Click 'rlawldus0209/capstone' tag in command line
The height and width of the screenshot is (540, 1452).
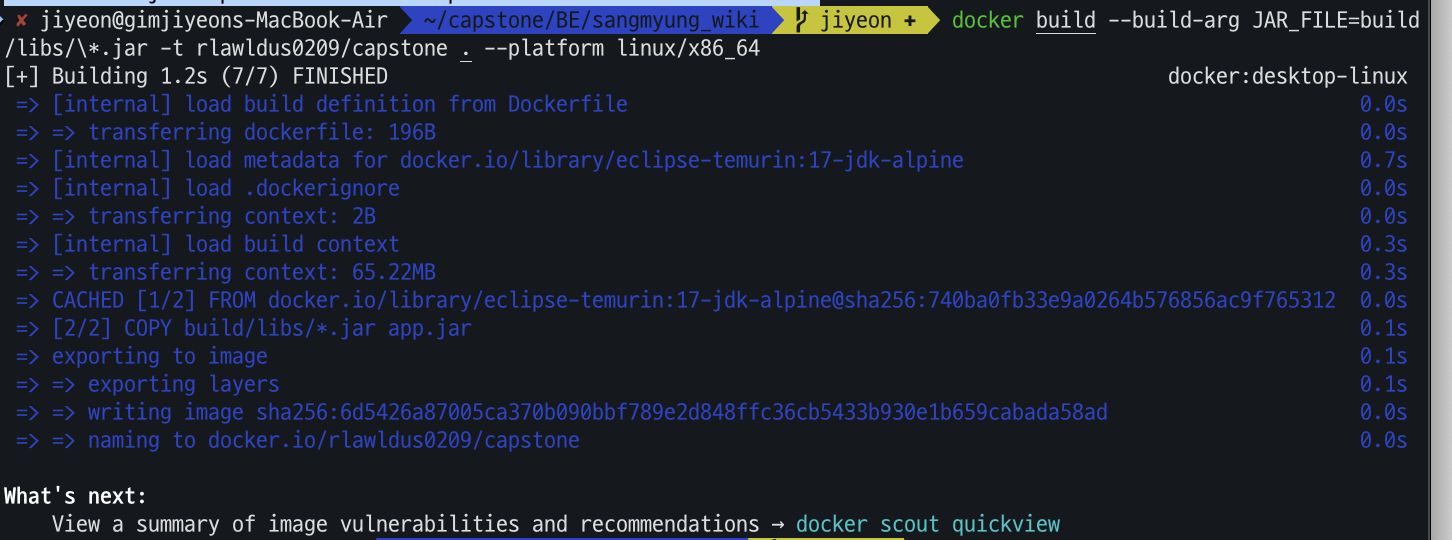tap(322, 48)
